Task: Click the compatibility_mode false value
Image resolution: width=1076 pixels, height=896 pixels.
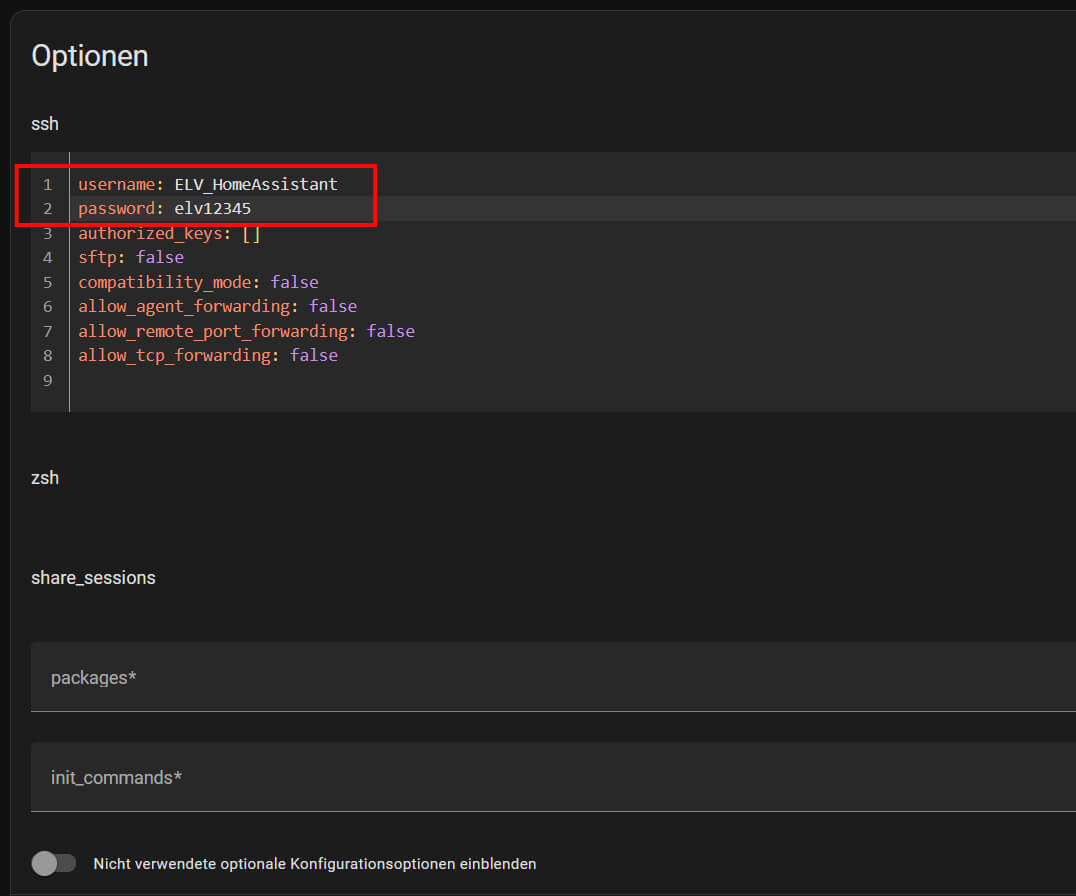Action: (294, 282)
